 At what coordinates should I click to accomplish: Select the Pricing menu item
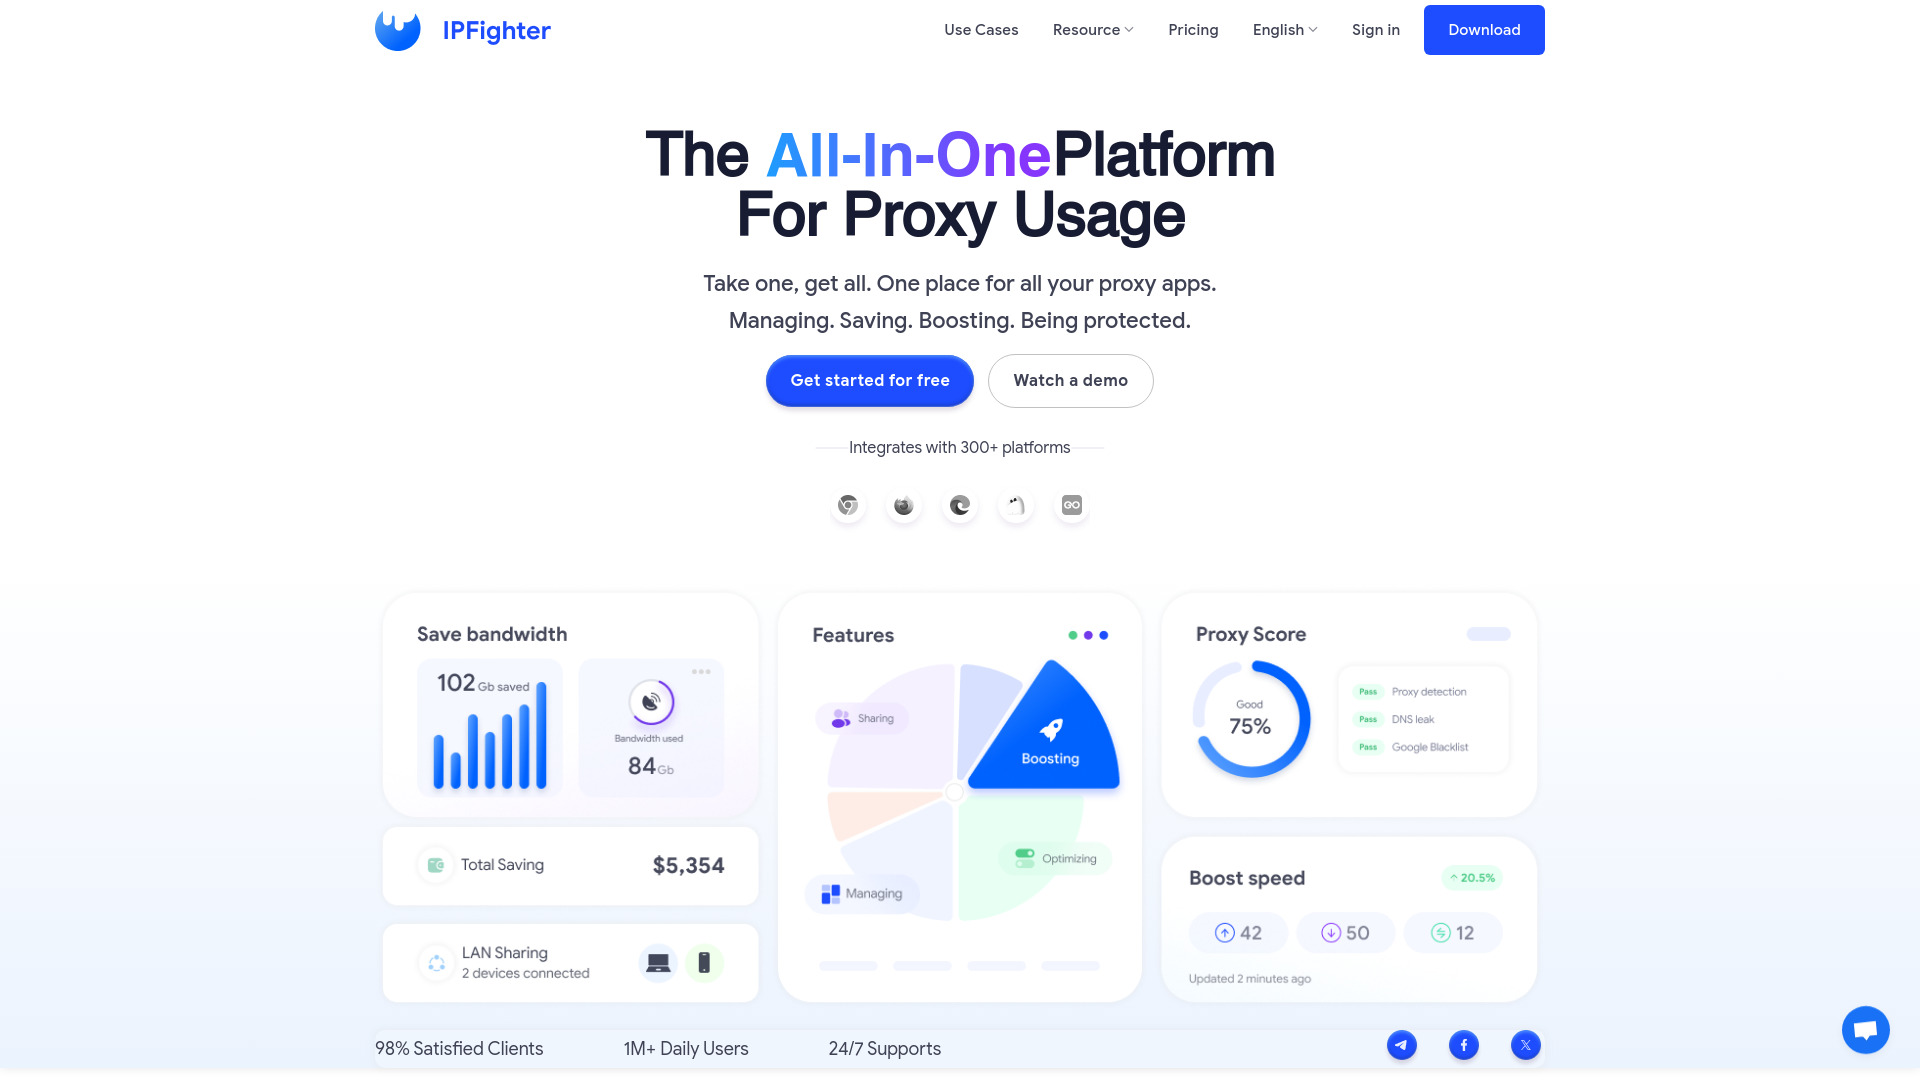click(x=1193, y=29)
